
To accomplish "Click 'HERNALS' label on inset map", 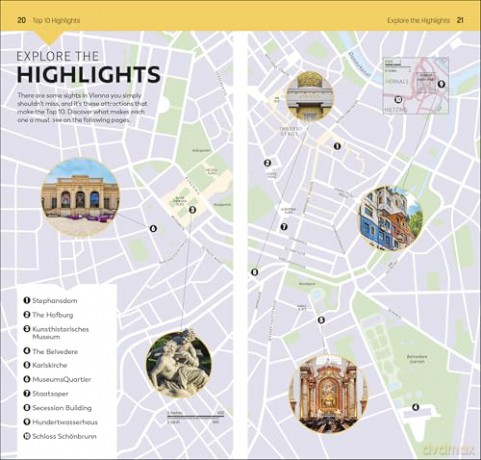I will [x=397, y=82].
